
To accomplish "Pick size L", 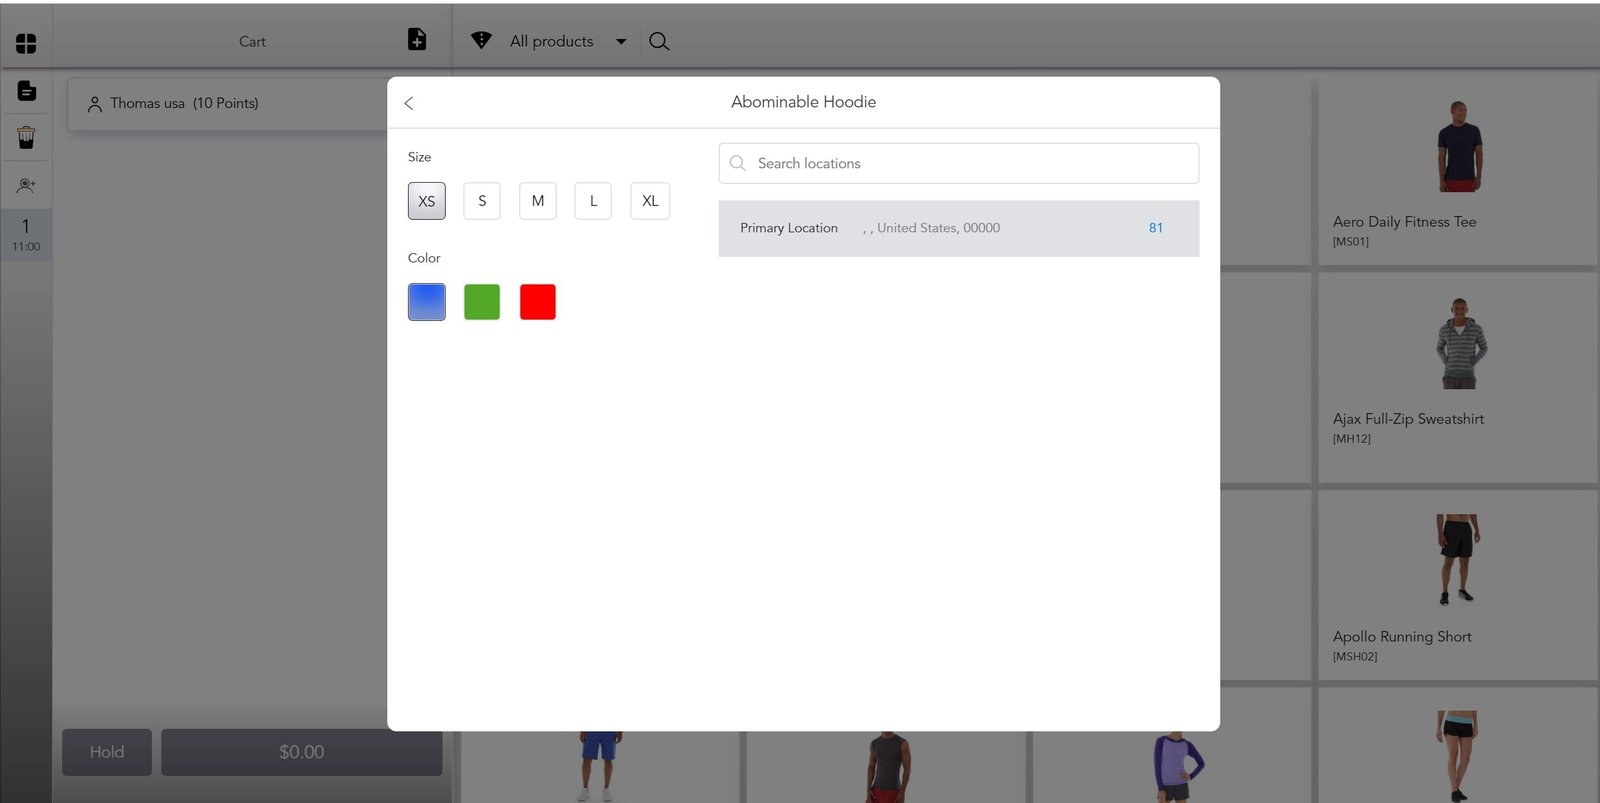I will (x=593, y=201).
